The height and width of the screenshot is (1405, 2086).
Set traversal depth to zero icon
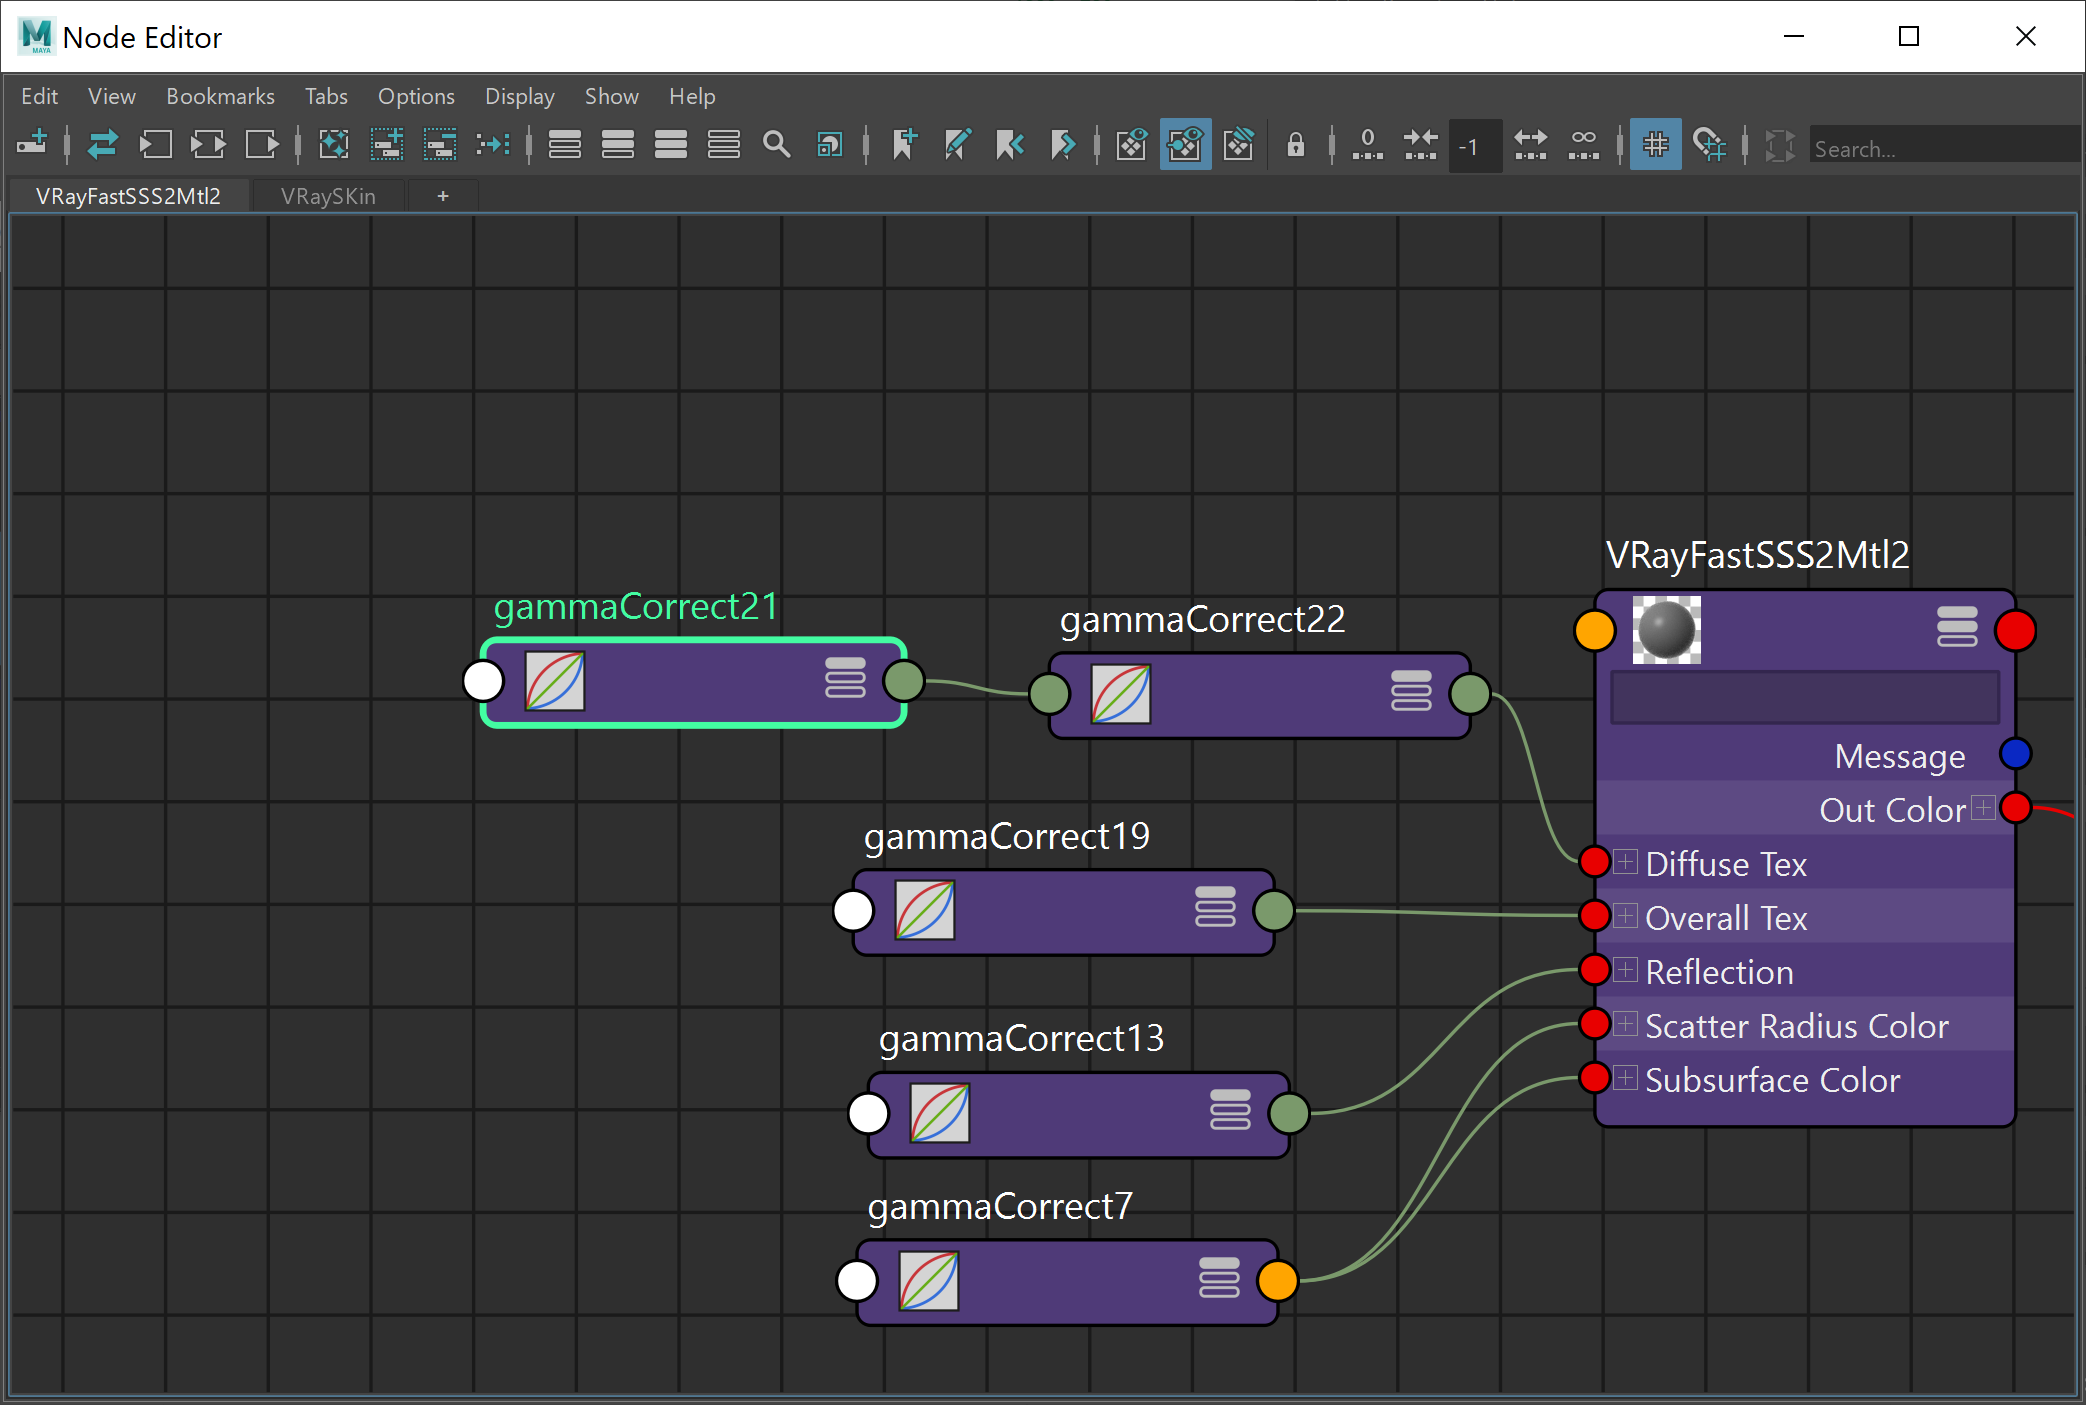point(1367,145)
